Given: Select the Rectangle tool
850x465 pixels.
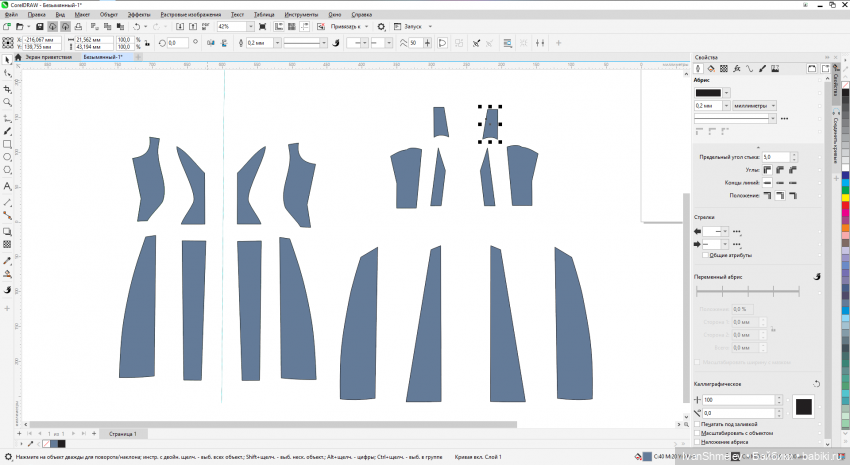Looking at the screenshot, I should click(7, 144).
